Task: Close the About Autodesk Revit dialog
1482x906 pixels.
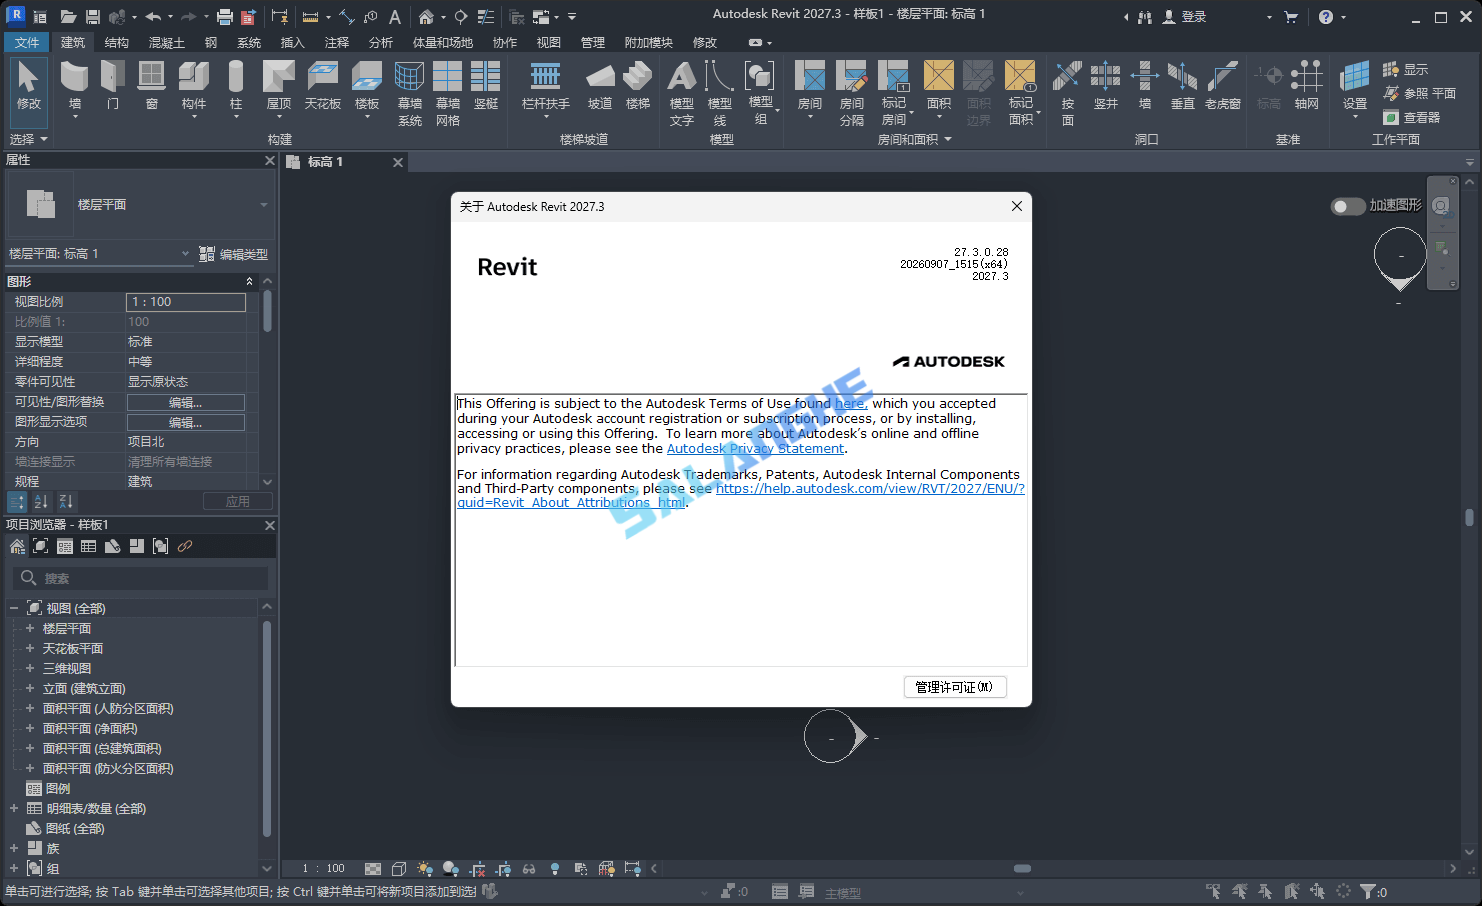Action: pyautogui.click(x=1017, y=206)
